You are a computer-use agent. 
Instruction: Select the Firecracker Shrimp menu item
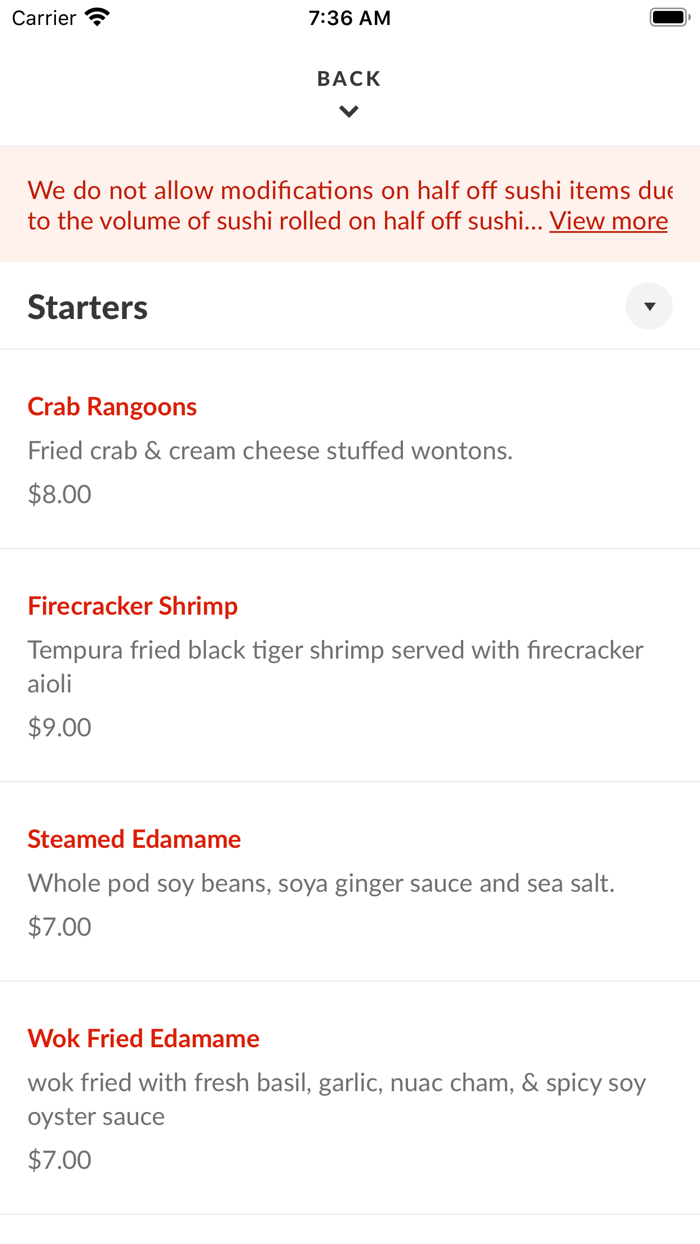[133, 606]
